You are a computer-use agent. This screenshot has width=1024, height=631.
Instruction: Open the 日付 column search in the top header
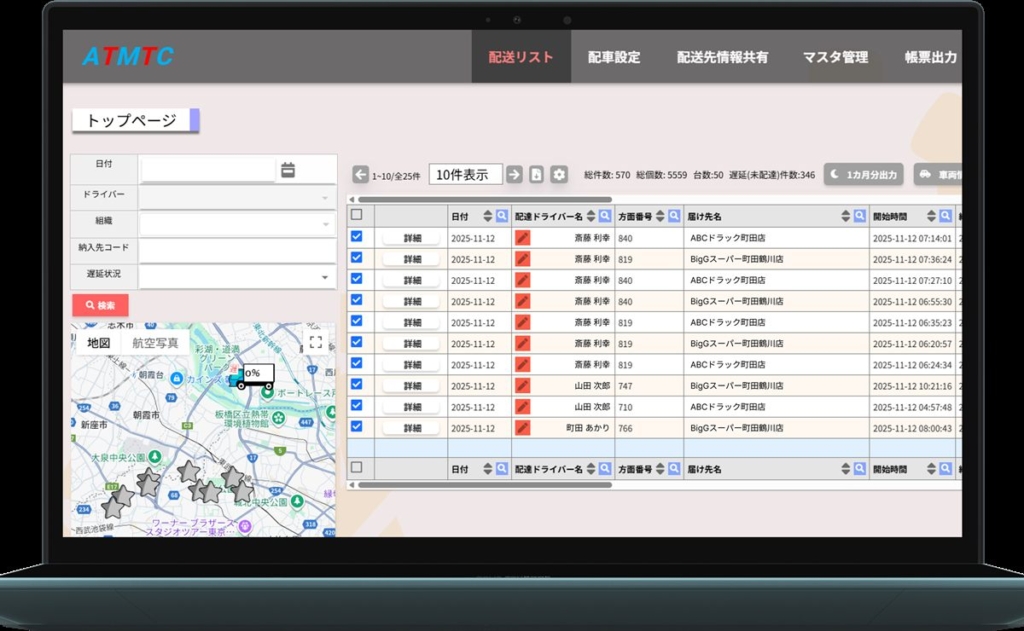[x=502, y=216]
